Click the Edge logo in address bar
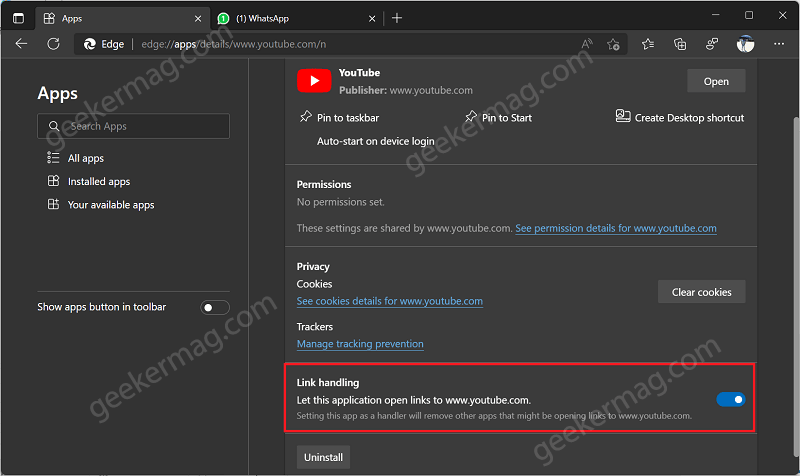Screen dimensions: 800x476 coord(90,44)
